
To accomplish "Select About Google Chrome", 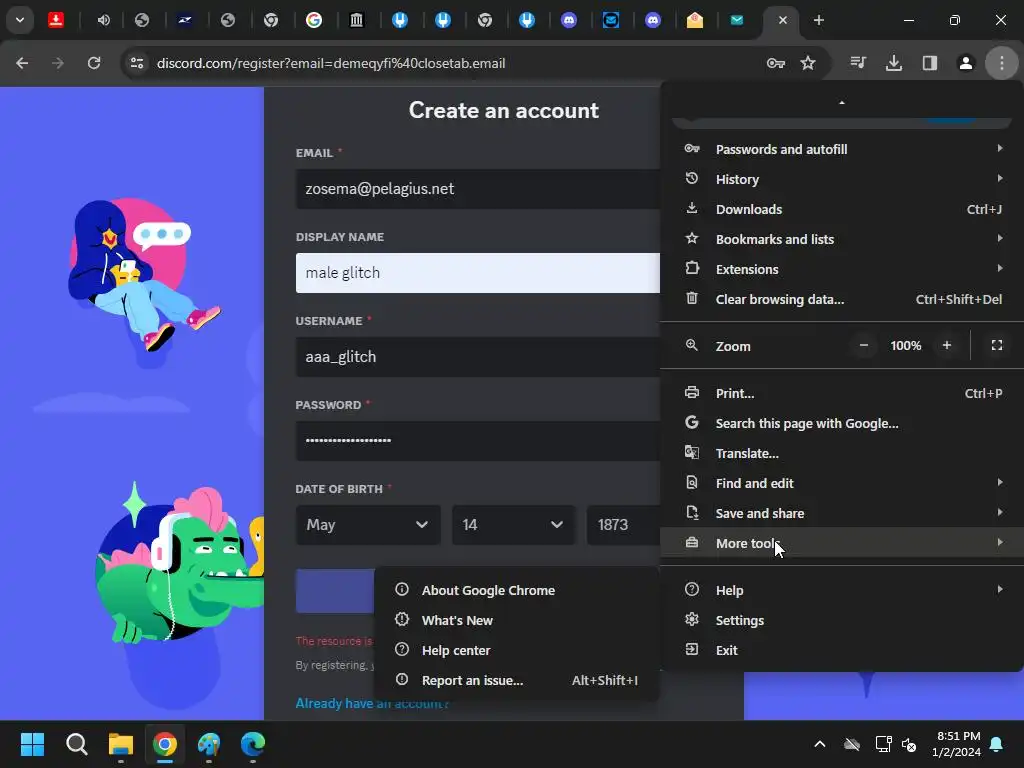I will [517, 590].
